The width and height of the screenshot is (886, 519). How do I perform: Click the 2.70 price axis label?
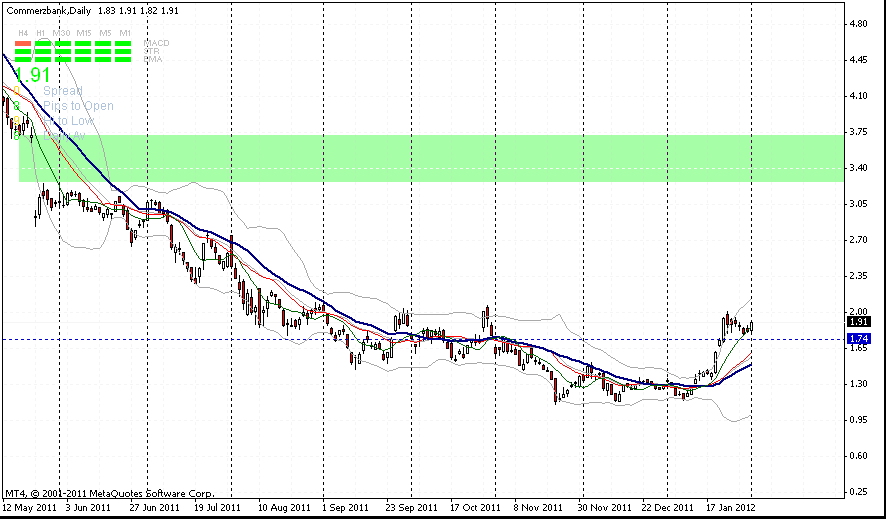(858, 240)
